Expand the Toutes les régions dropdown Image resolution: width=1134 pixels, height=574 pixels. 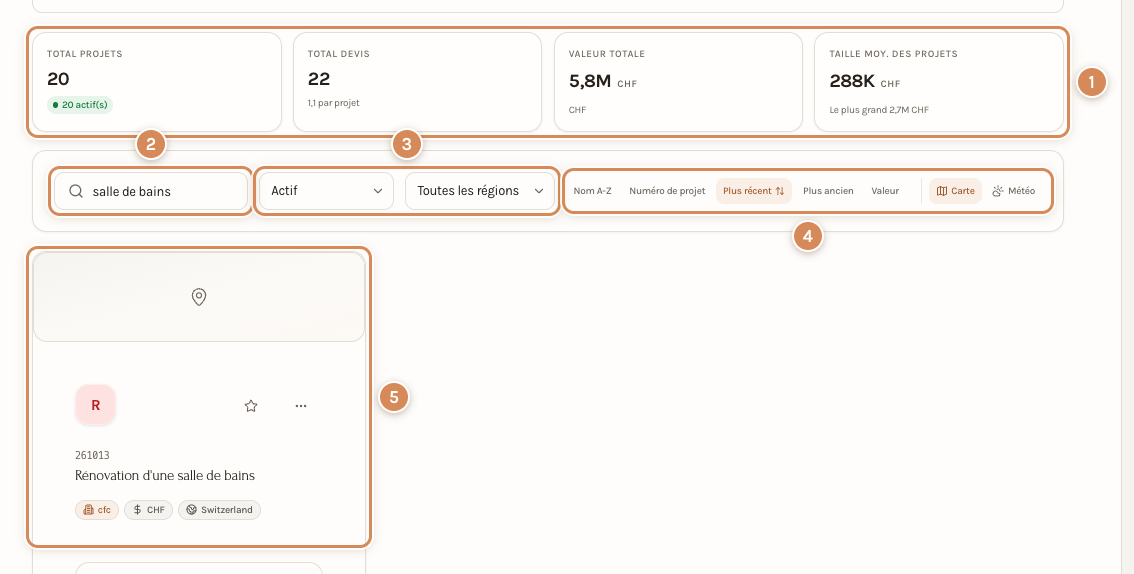point(479,191)
